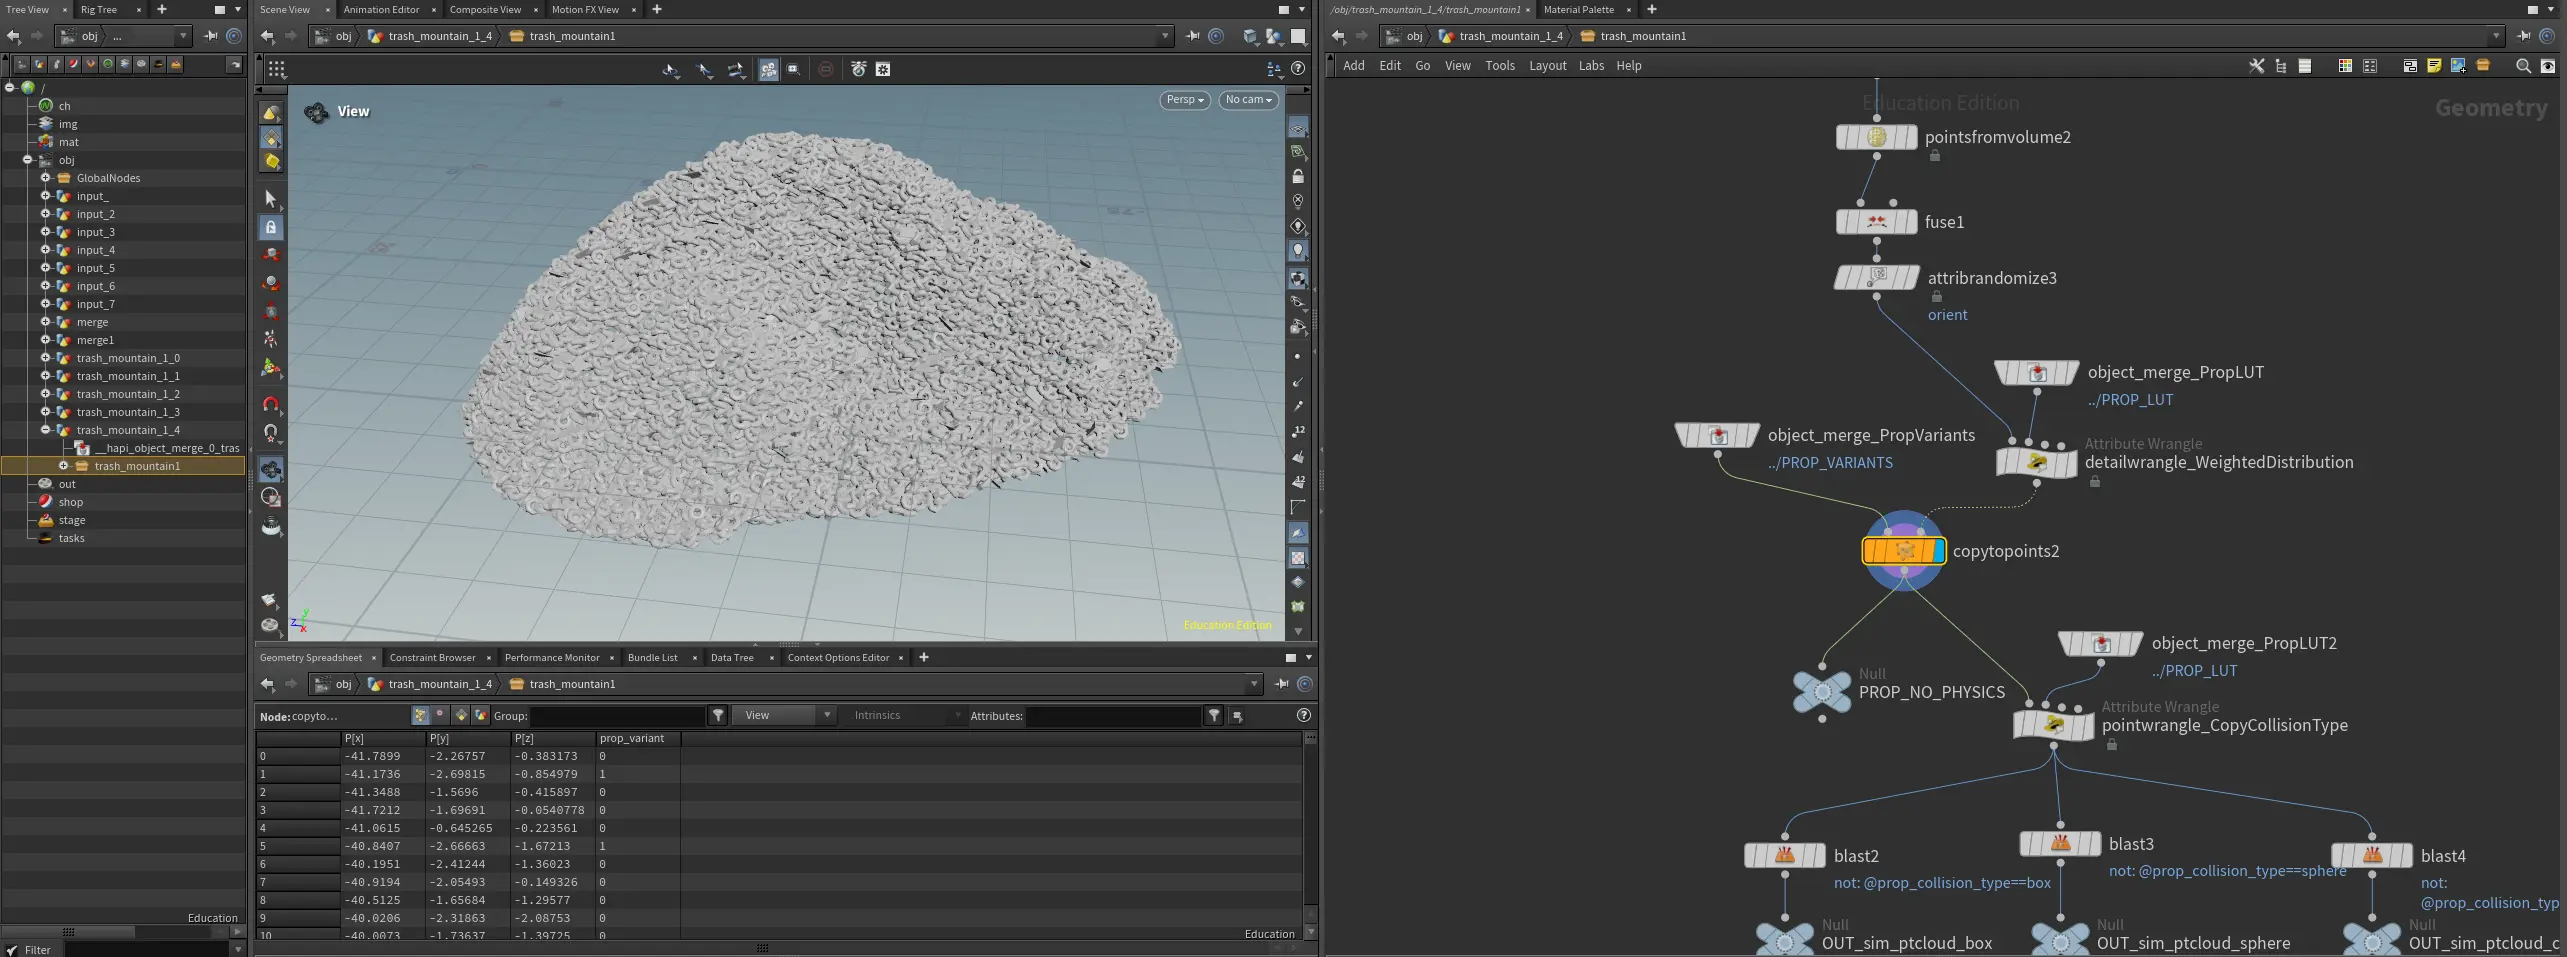Image resolution: width=2567 pixels, height=957 pixels.
Task: Collapse the trash_mountain_1_4 tree node
Action: click(x=45, y=430)
